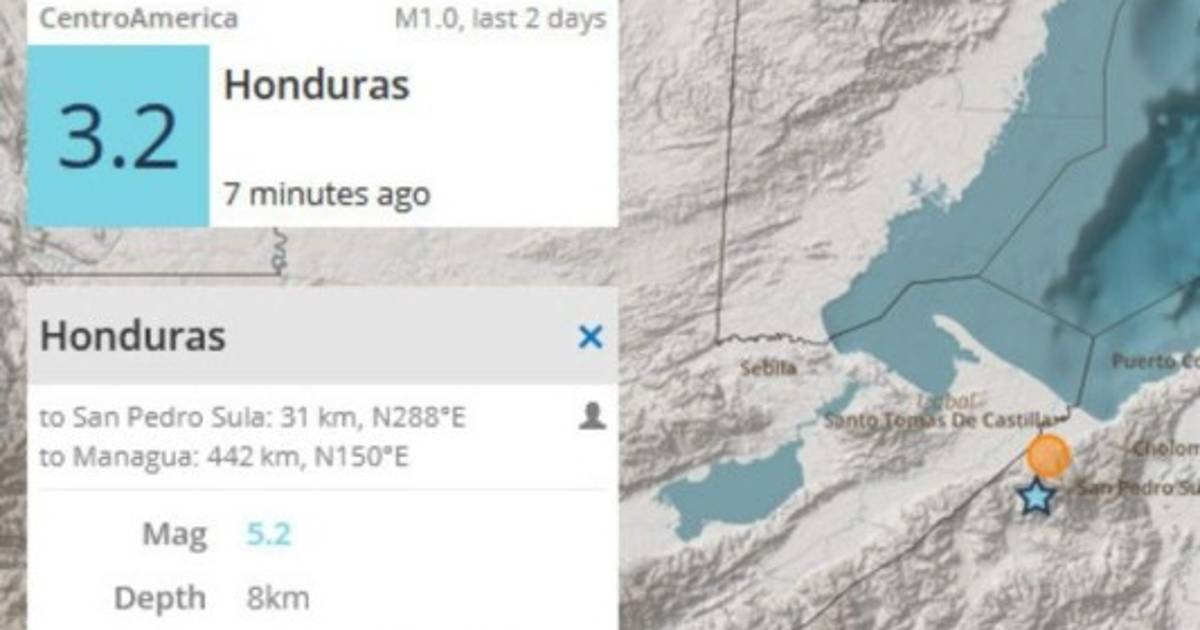Image resolution: width=1200 pixels, height=630 pixels.
Task: Select the Managua distance line
Action: pyautogui.click(x=224, y=457)
